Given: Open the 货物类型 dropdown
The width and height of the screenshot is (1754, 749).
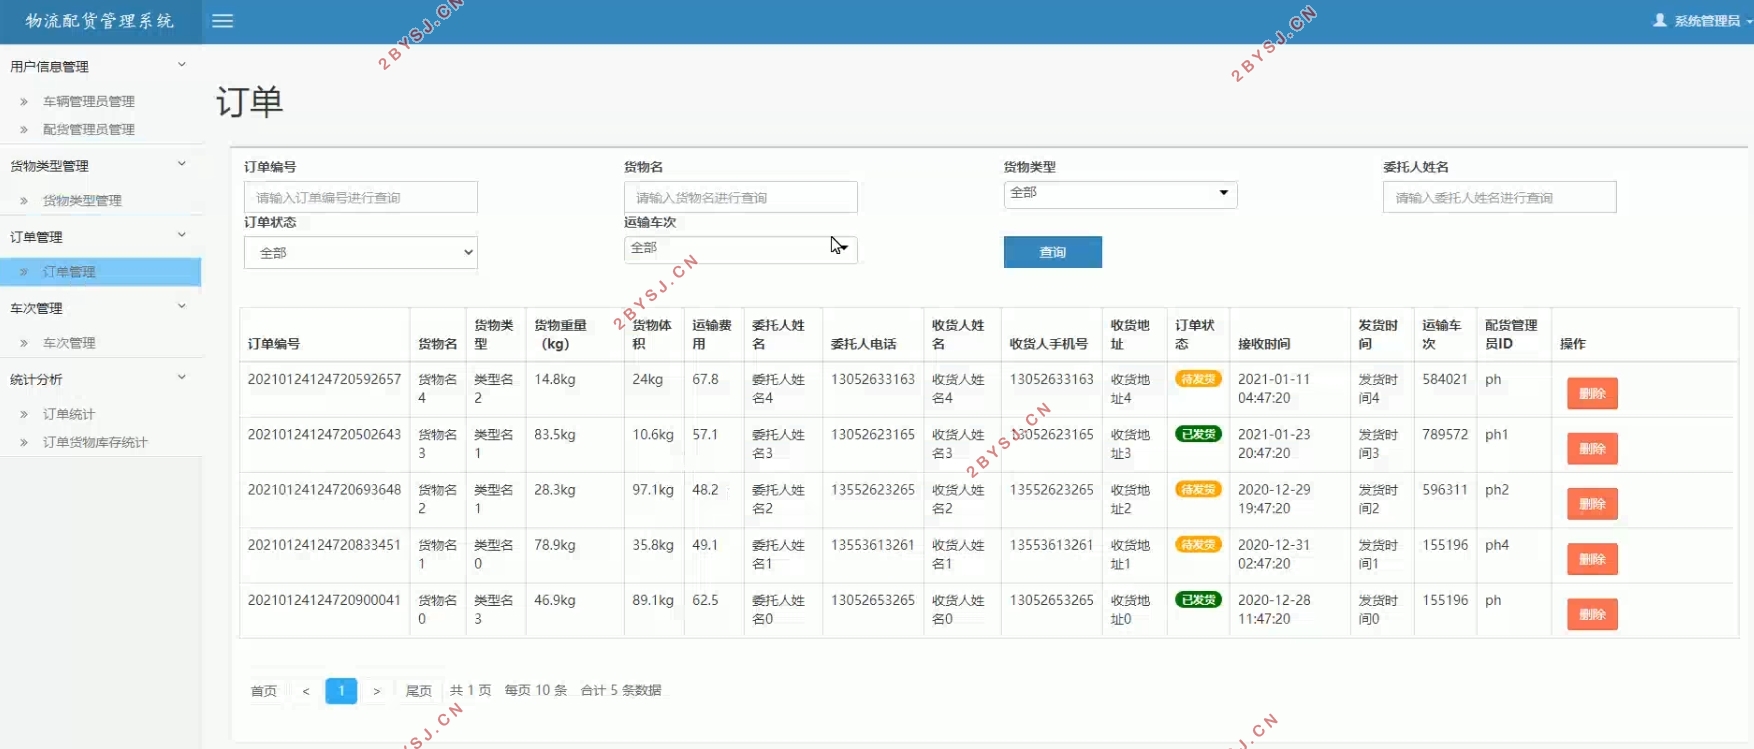Looking at the screenshot, I should click(1121, 193).
